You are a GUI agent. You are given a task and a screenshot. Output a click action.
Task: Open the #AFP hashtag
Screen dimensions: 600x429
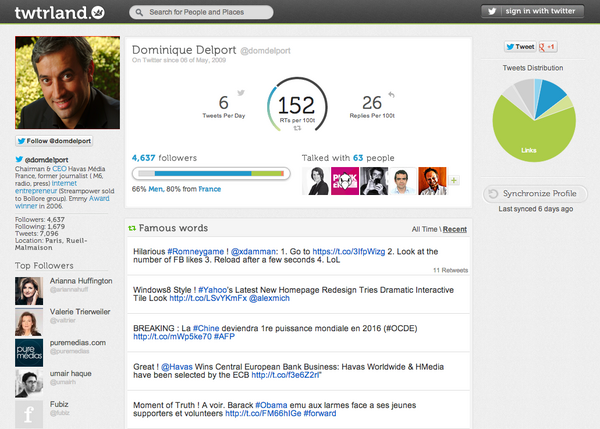coord(224,337)
